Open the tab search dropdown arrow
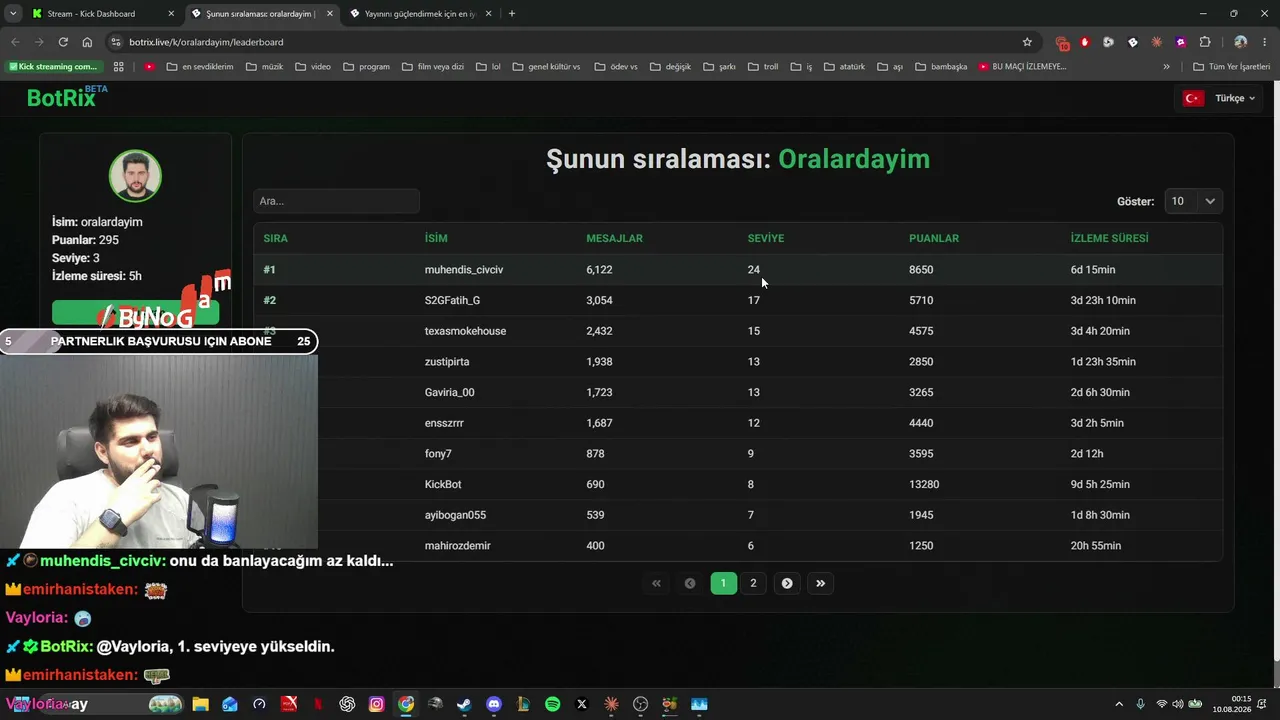Screen dimensions: 1280x720 click(x=13, y=14)
